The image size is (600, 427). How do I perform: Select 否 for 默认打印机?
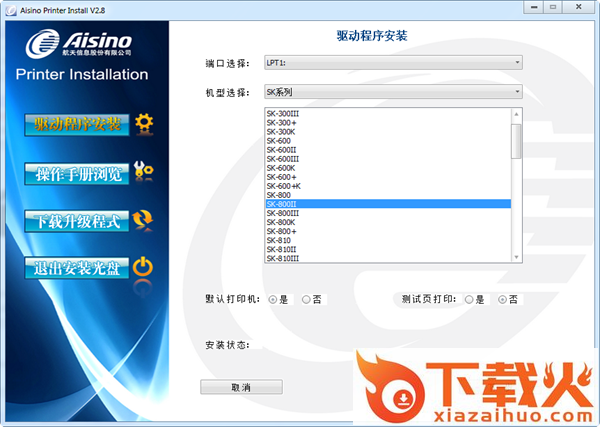306,299
